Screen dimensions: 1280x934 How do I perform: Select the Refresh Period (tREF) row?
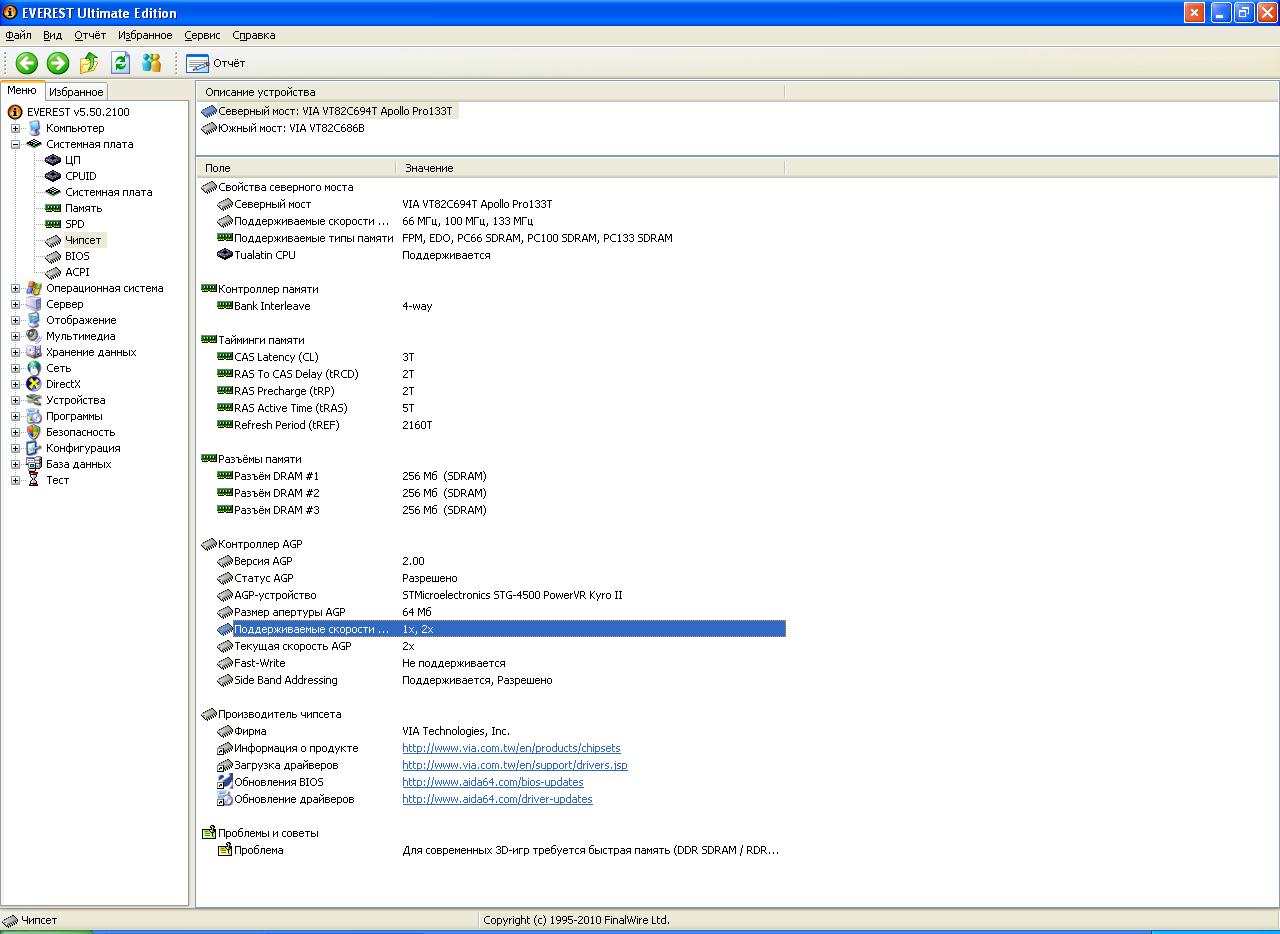(491, 425)
